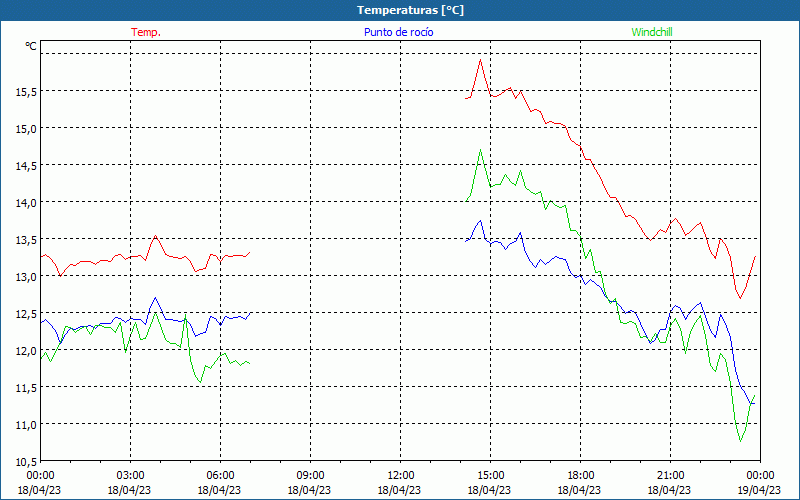Click the 13,0 y-axis value
Image resolution: width=800 pixels, height=500 pixels.
click(x=26, y=277)
